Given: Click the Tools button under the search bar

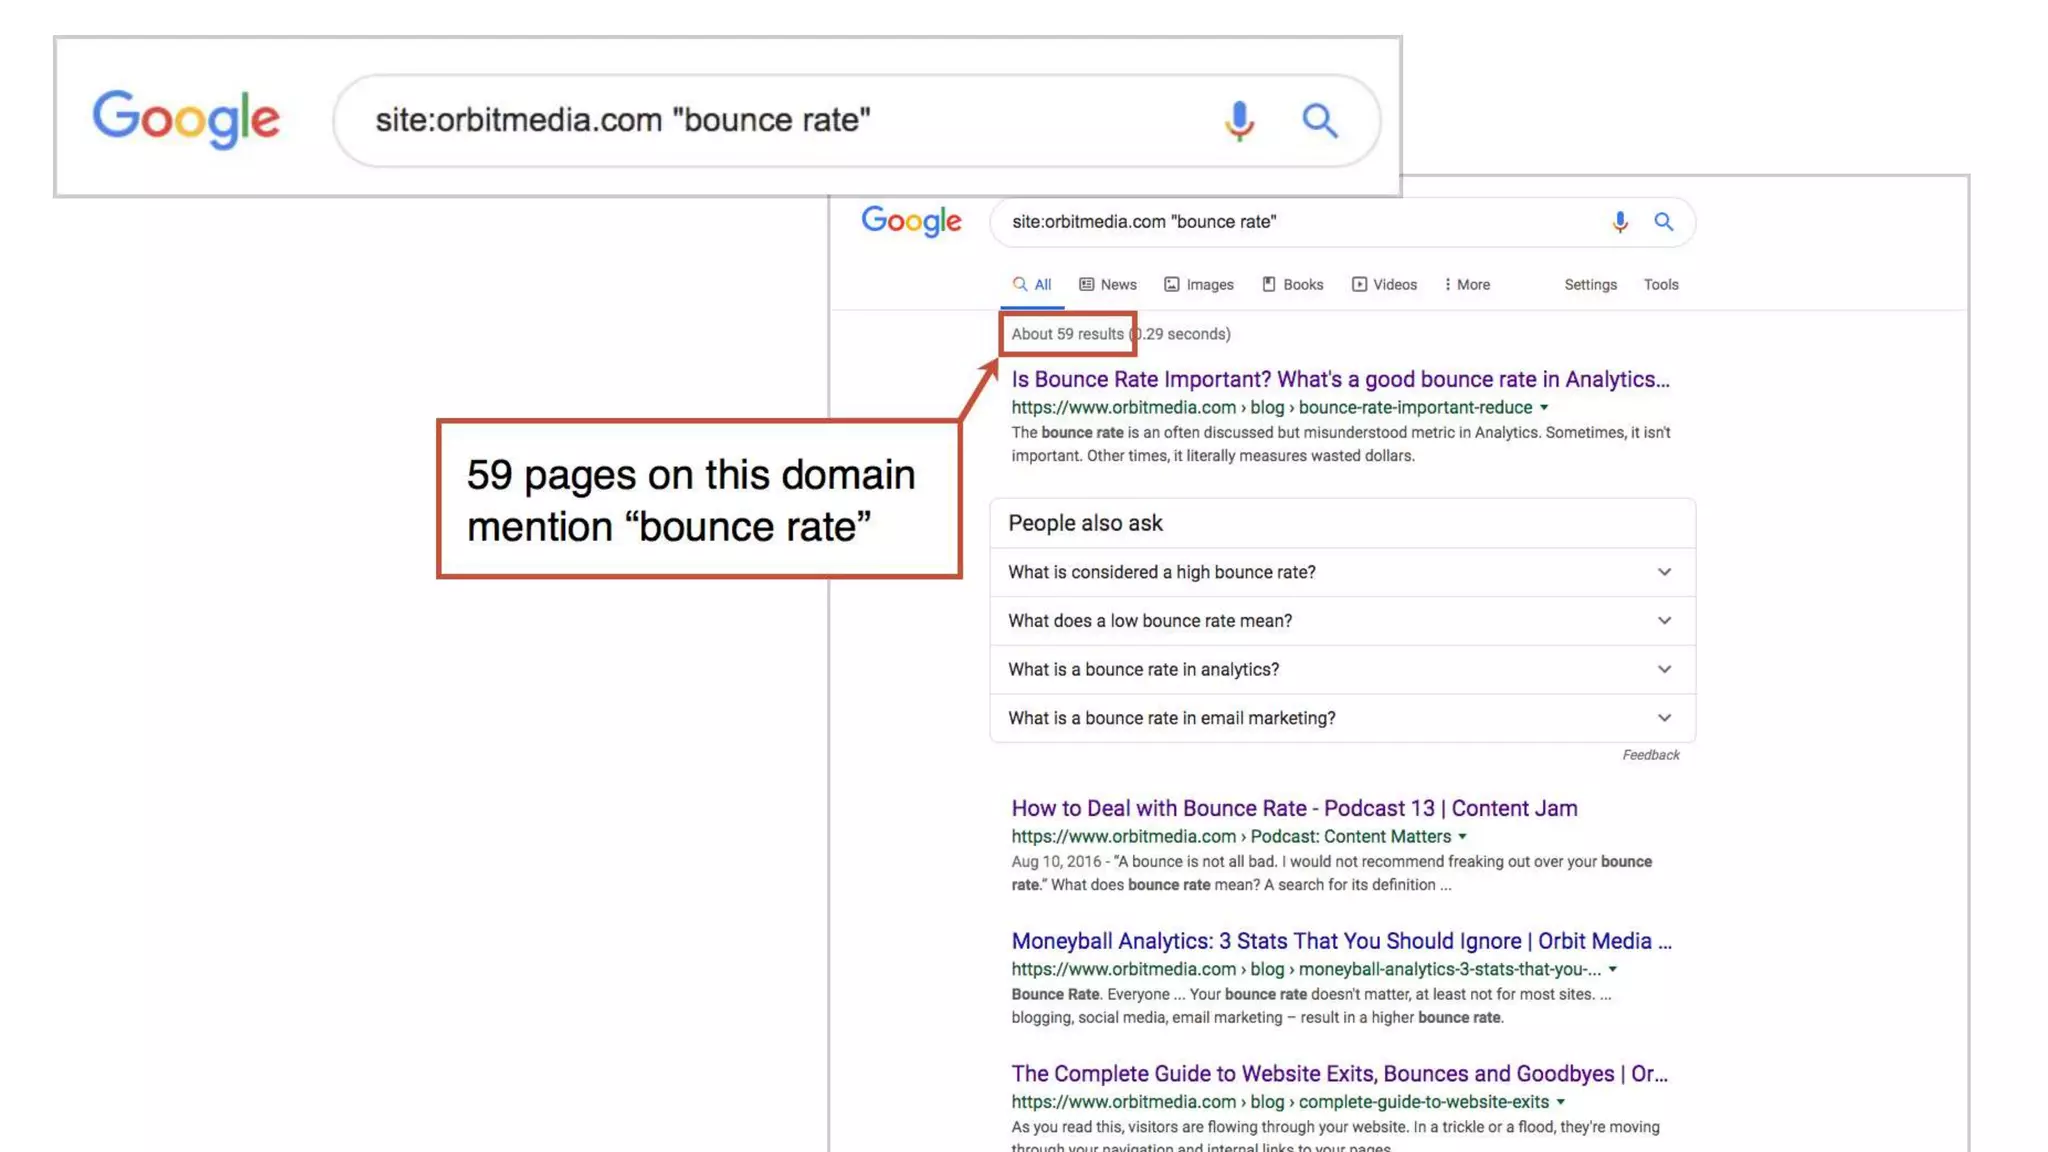Looking at the screenshot, I should [x=1661, y=285].
